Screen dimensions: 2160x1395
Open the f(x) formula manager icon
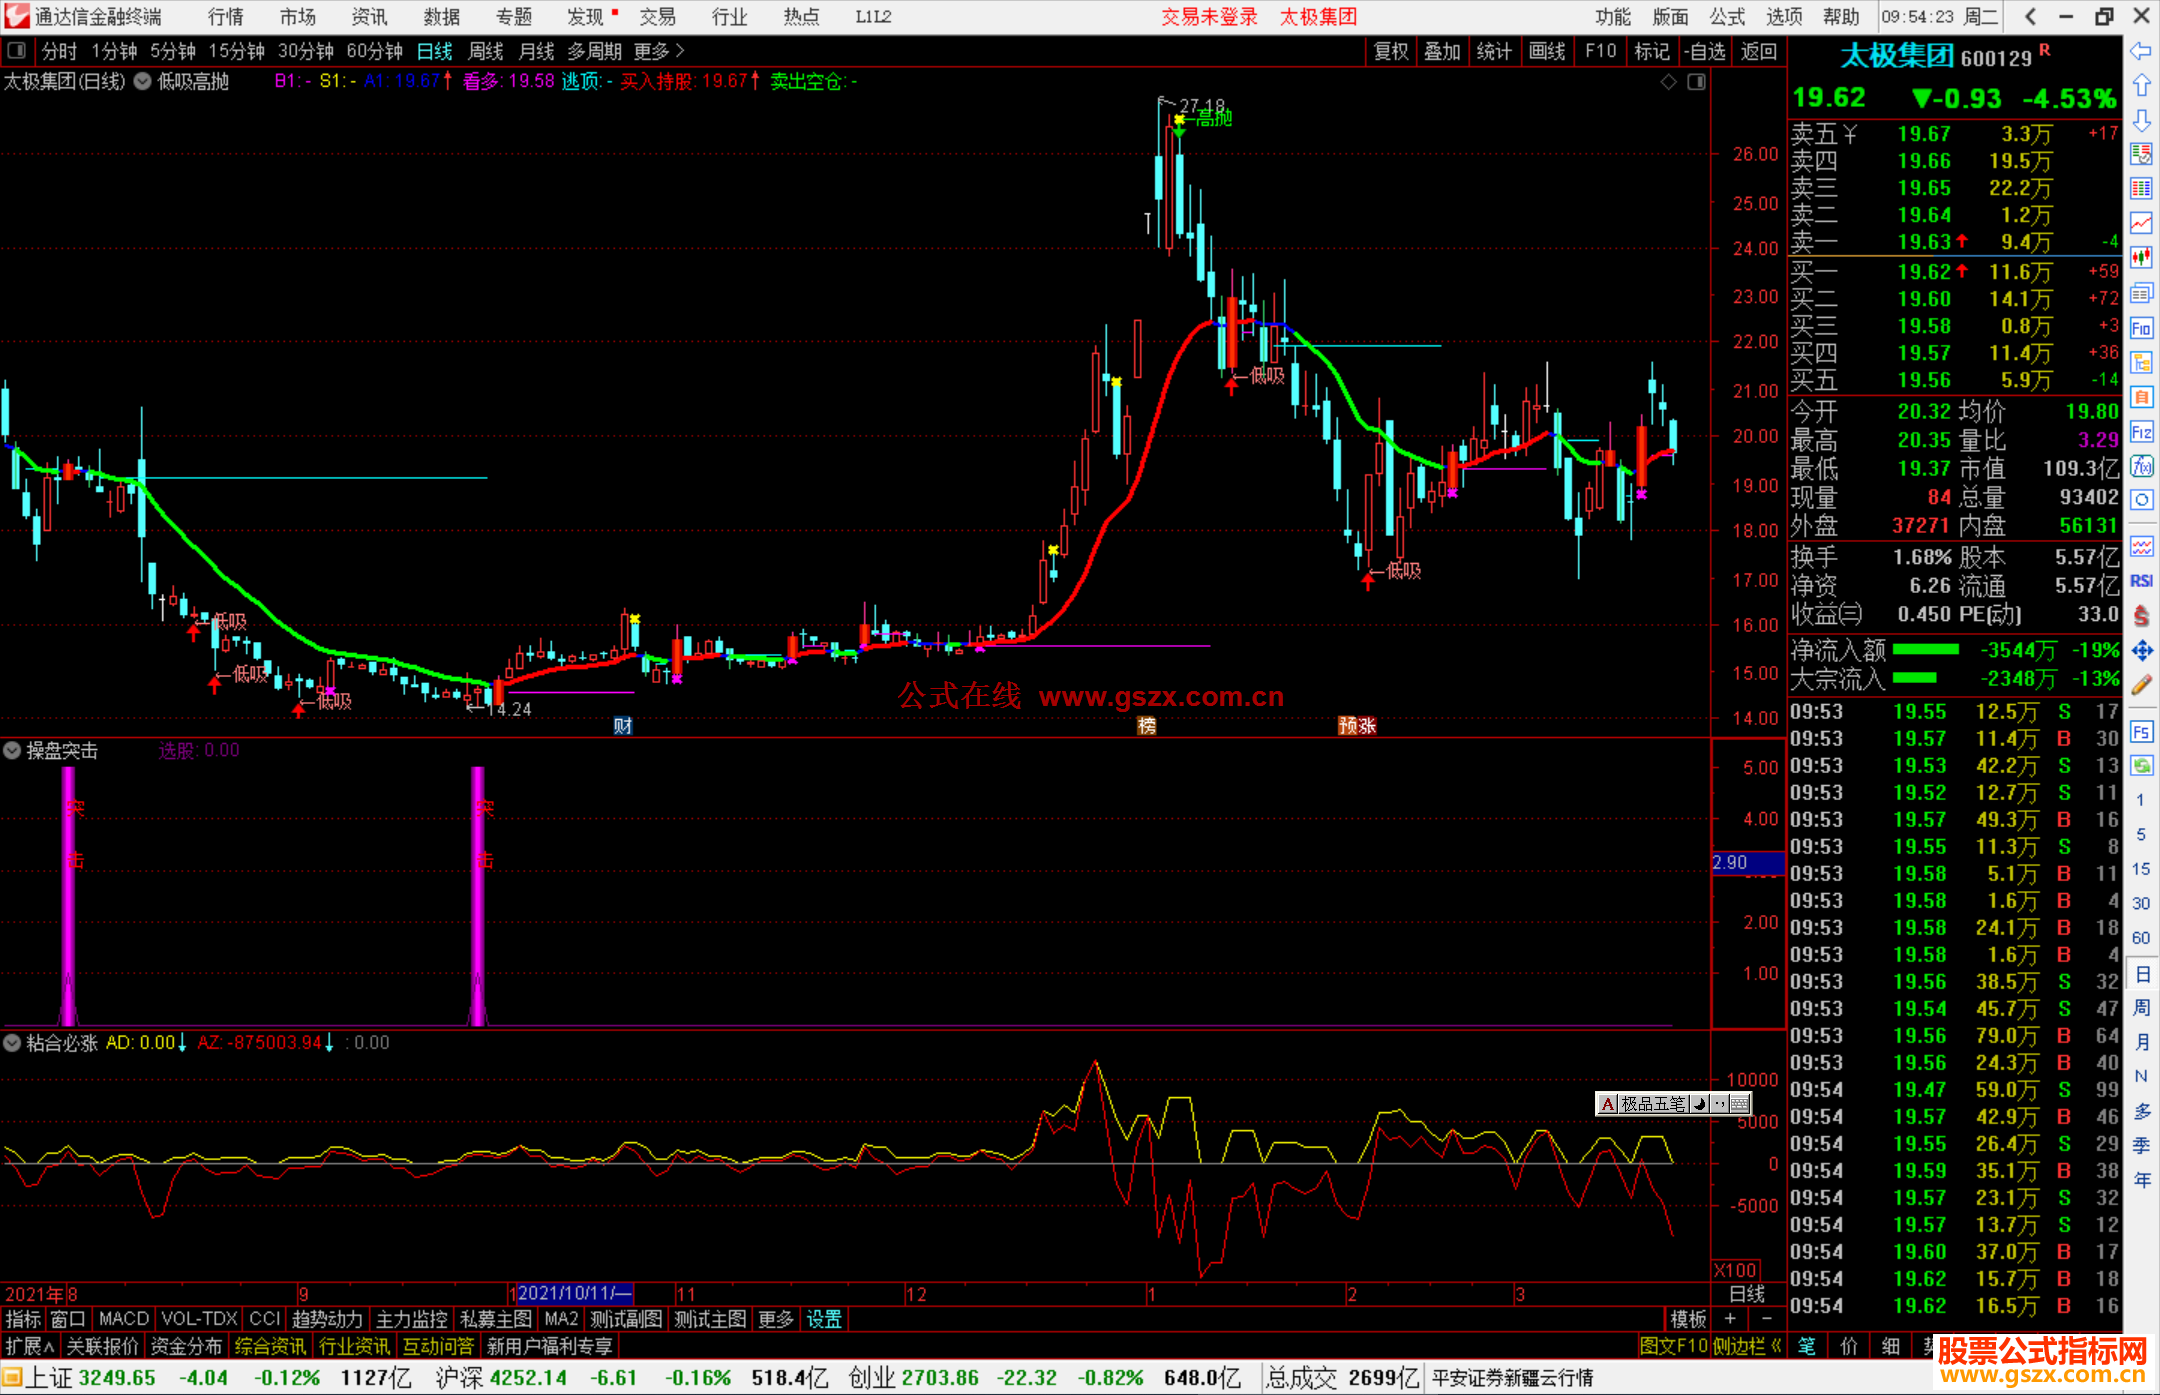click(x=2141, y=466)
